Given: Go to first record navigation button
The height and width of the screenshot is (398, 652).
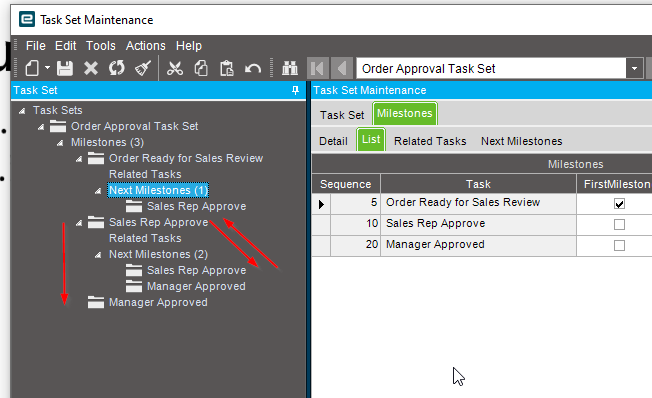Looking at the screenshot, I should (x=318, y=68).
